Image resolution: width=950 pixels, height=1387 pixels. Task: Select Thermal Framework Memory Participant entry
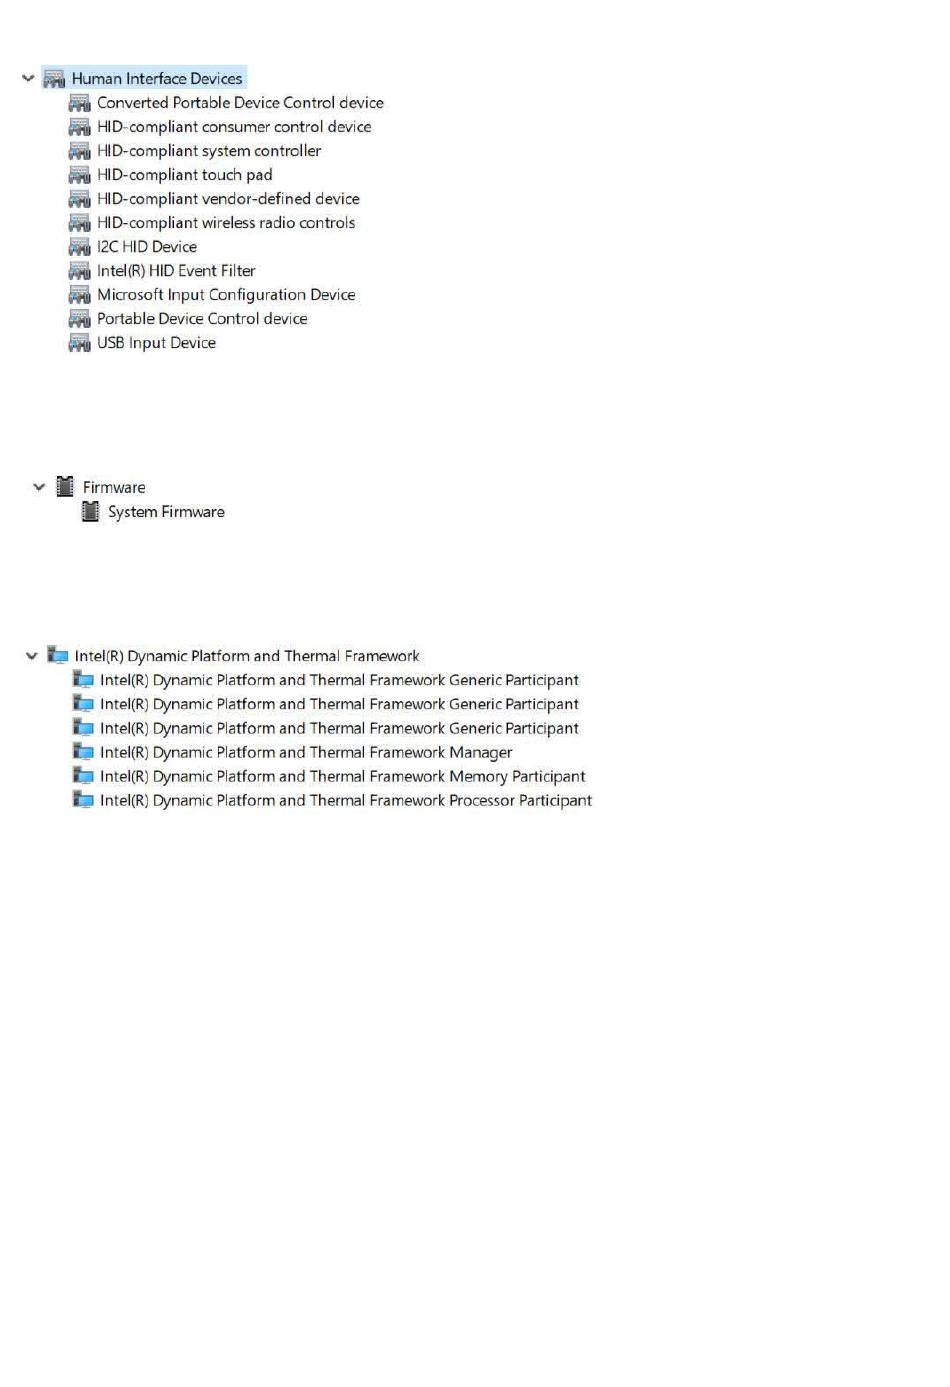[343, 776]
